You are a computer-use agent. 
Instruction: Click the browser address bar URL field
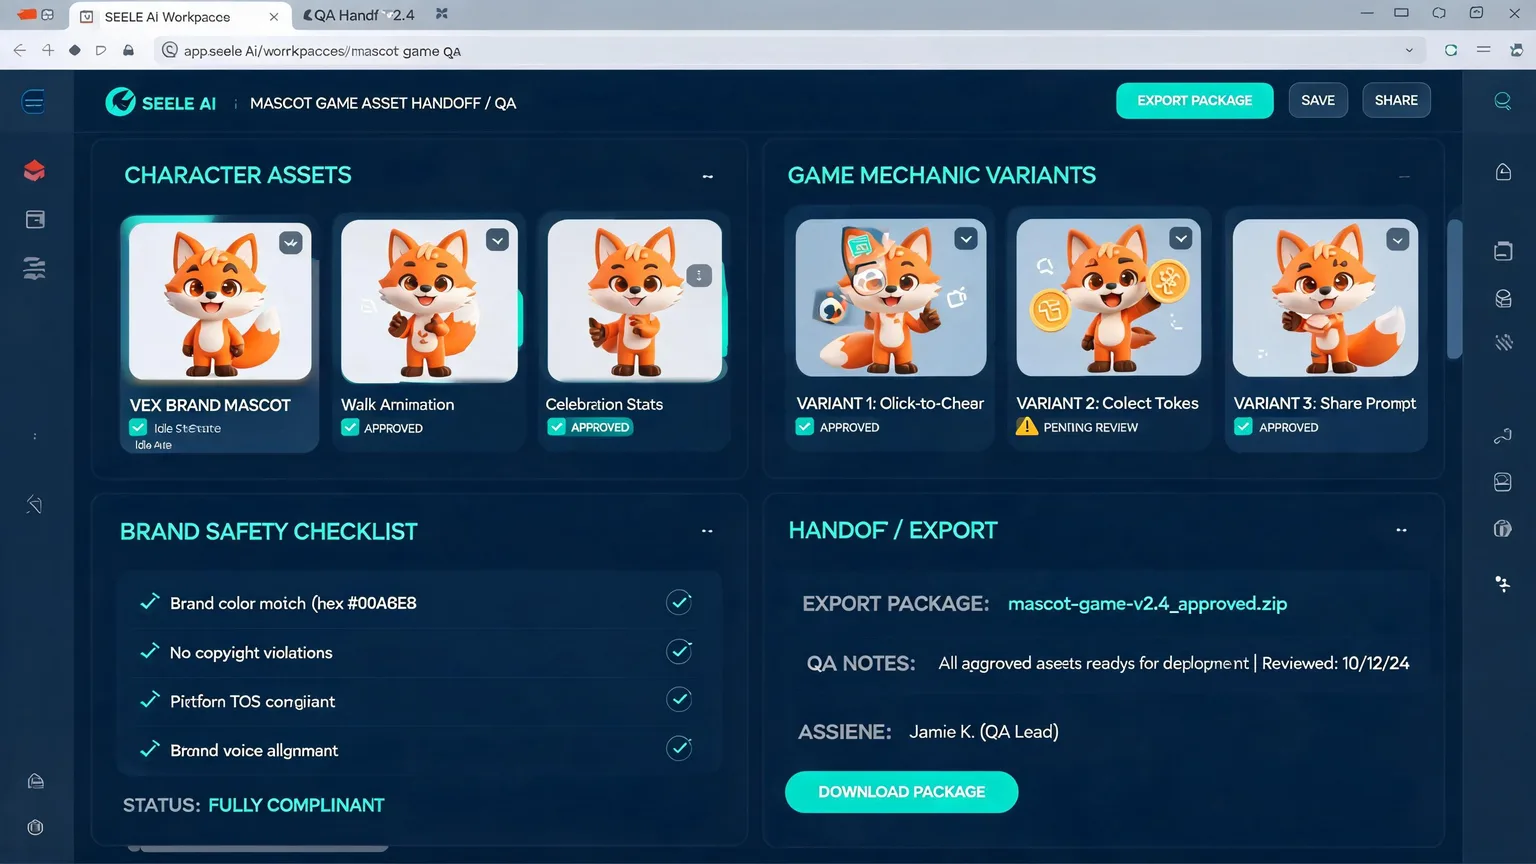coord(790,50)
